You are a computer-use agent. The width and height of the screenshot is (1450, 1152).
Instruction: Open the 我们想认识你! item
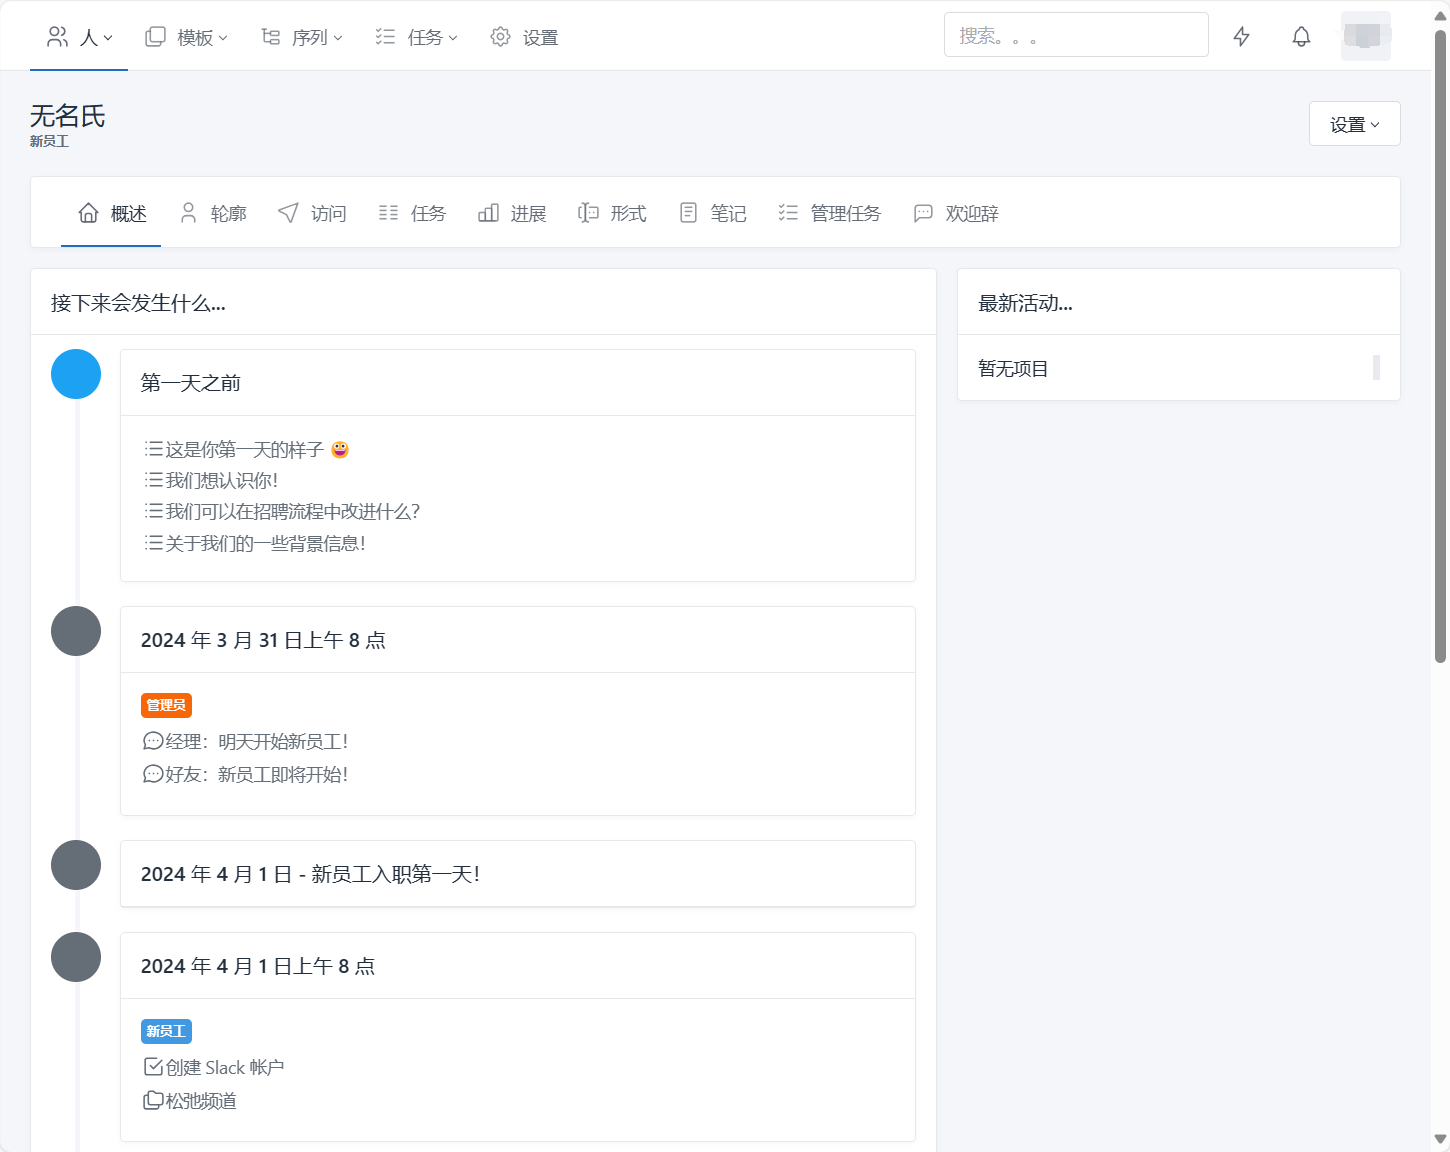[221, 481]
